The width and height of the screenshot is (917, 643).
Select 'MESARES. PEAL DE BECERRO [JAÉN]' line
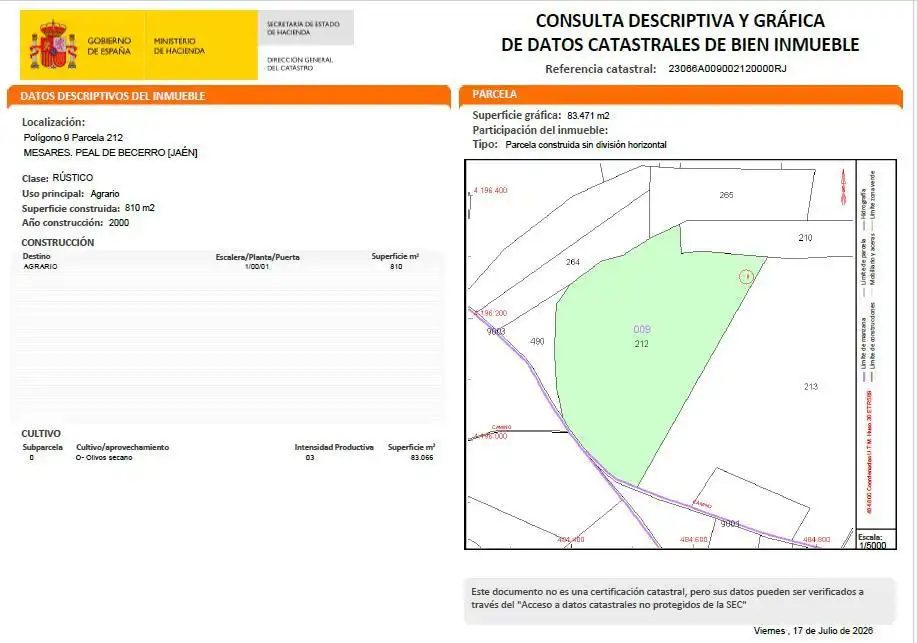111,152
